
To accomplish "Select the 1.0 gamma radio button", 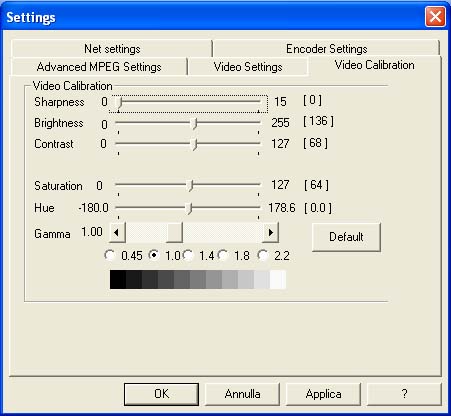I will click(x=154, y=255).
